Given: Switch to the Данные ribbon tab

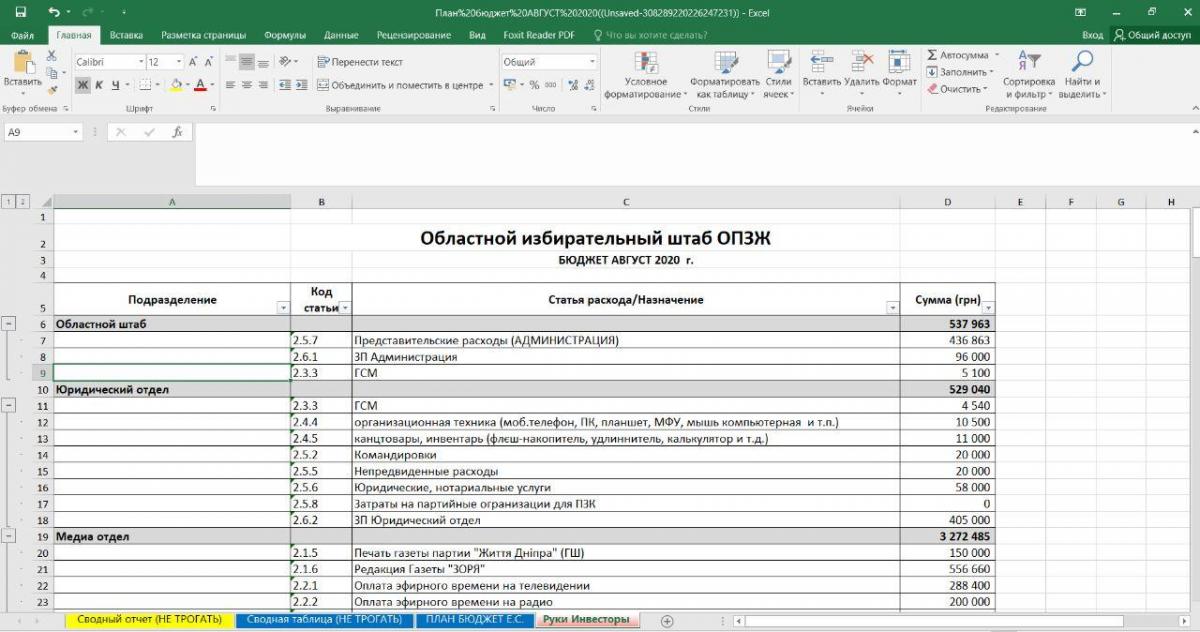Looking at the screenshot, I should coord(341,35).
